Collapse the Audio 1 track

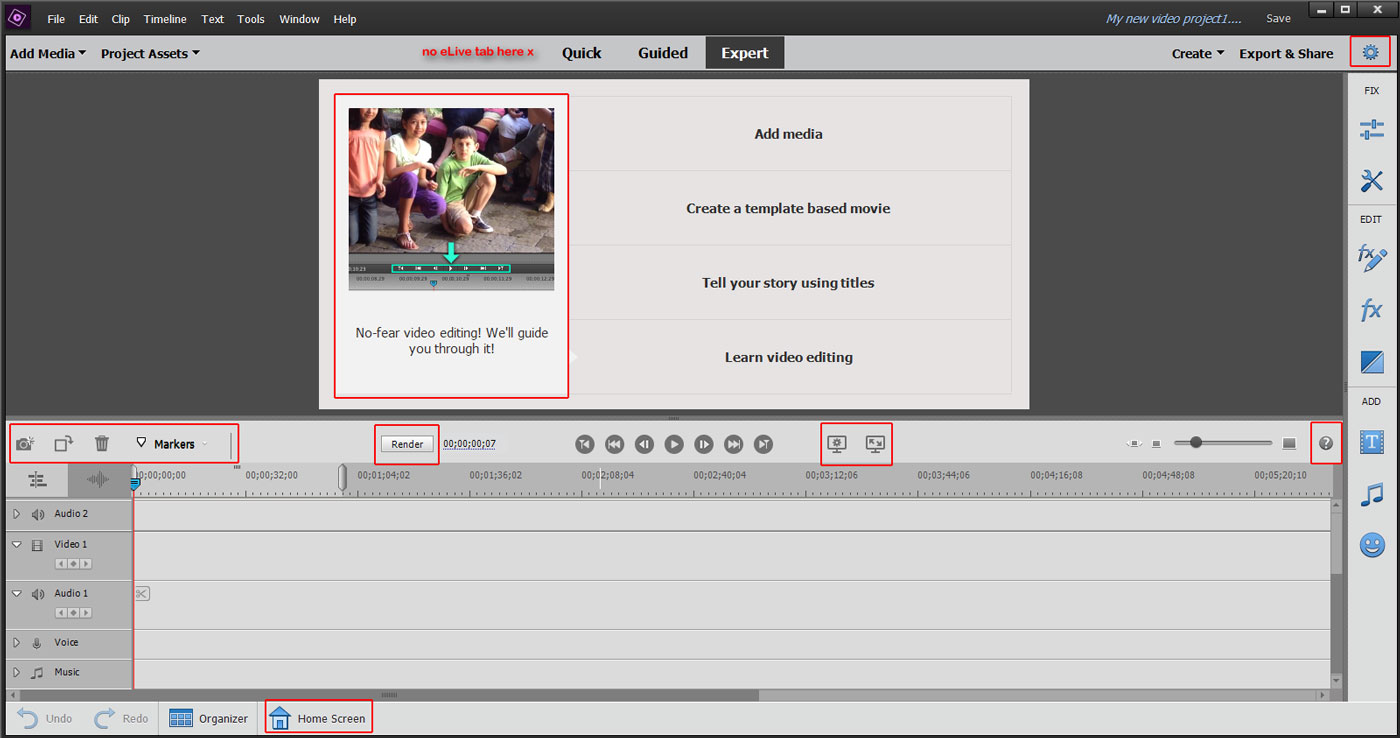point(16,594)
